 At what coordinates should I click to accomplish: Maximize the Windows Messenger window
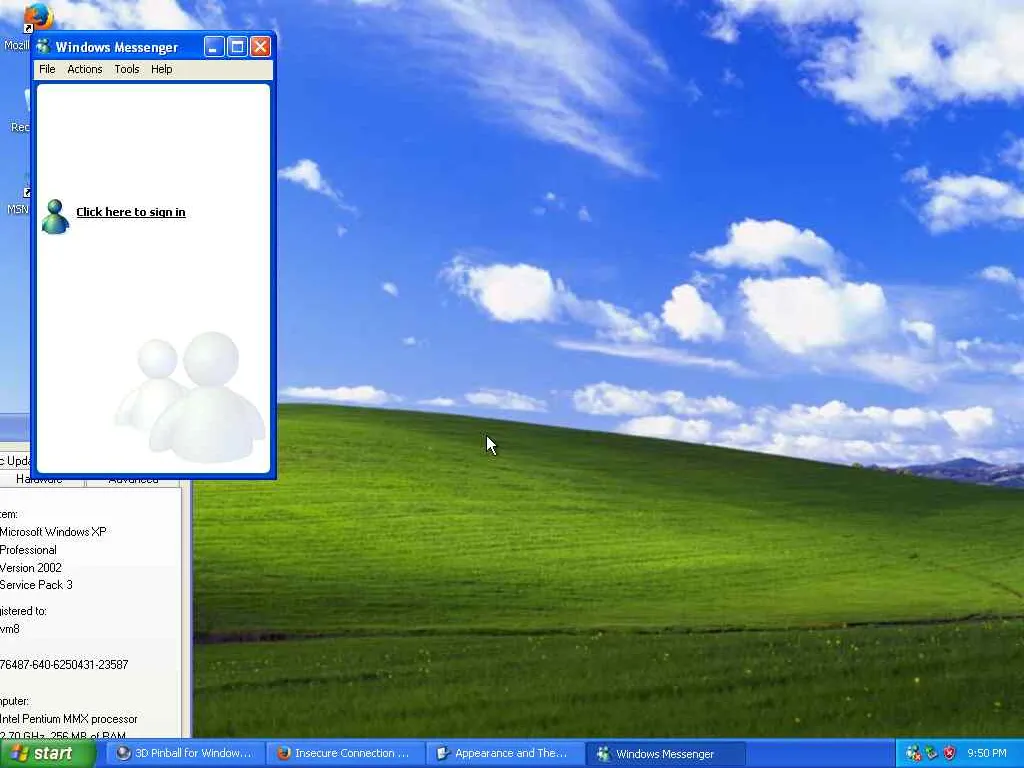pyautogui.click(x=238, y=46)
